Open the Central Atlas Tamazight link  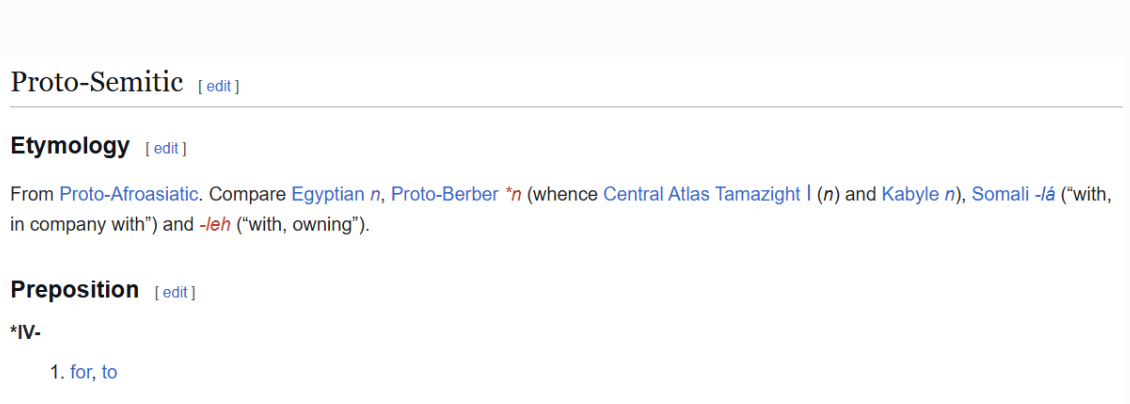[702, 194]
